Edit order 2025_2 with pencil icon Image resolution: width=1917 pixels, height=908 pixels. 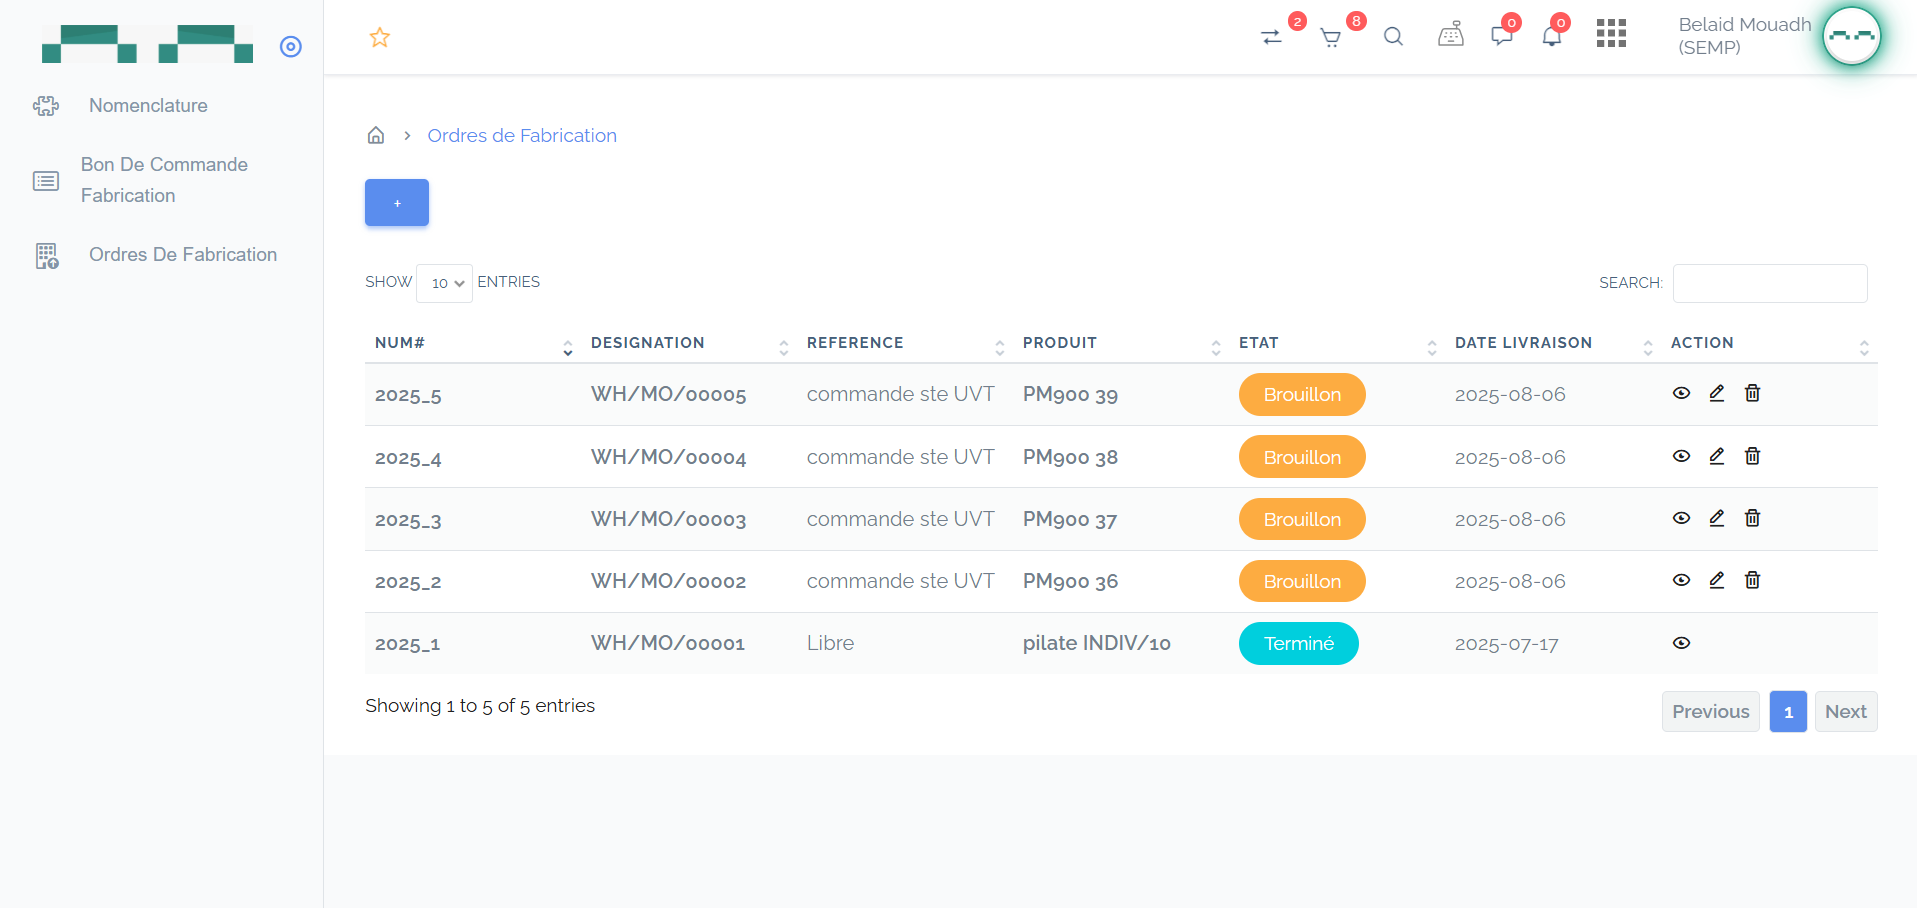pos(1717,580)
